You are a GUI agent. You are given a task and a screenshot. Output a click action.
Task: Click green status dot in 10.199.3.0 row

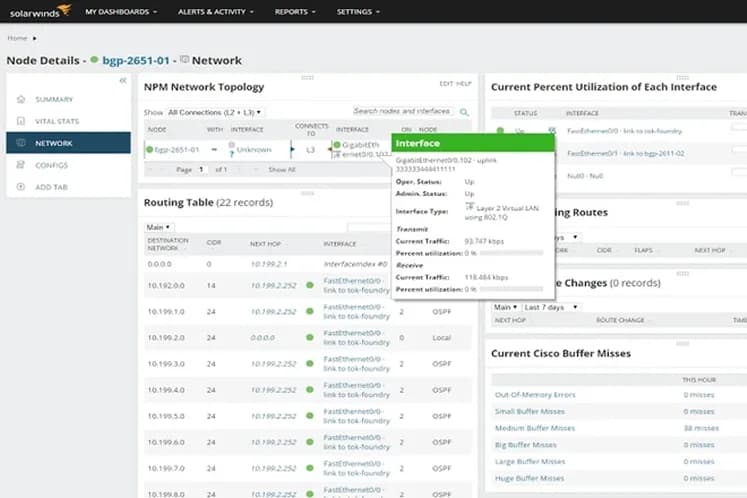tap(310, 364)
